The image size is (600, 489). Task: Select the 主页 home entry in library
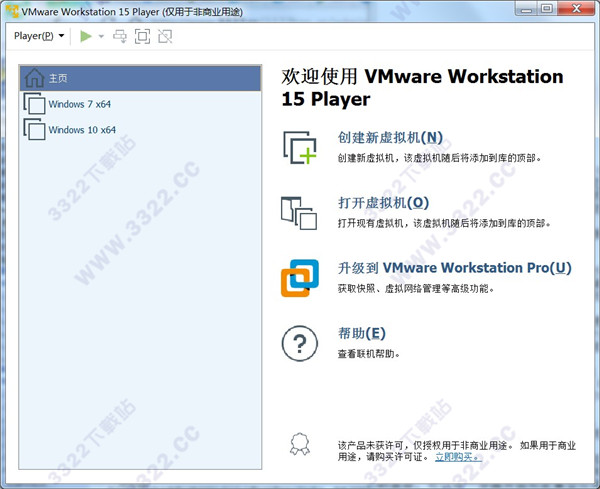(140, 78)
